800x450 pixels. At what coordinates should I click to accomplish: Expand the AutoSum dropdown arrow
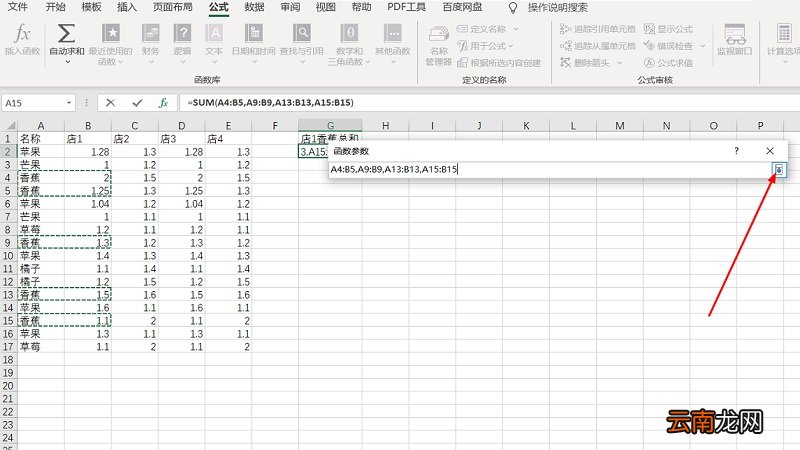[67, 62]
